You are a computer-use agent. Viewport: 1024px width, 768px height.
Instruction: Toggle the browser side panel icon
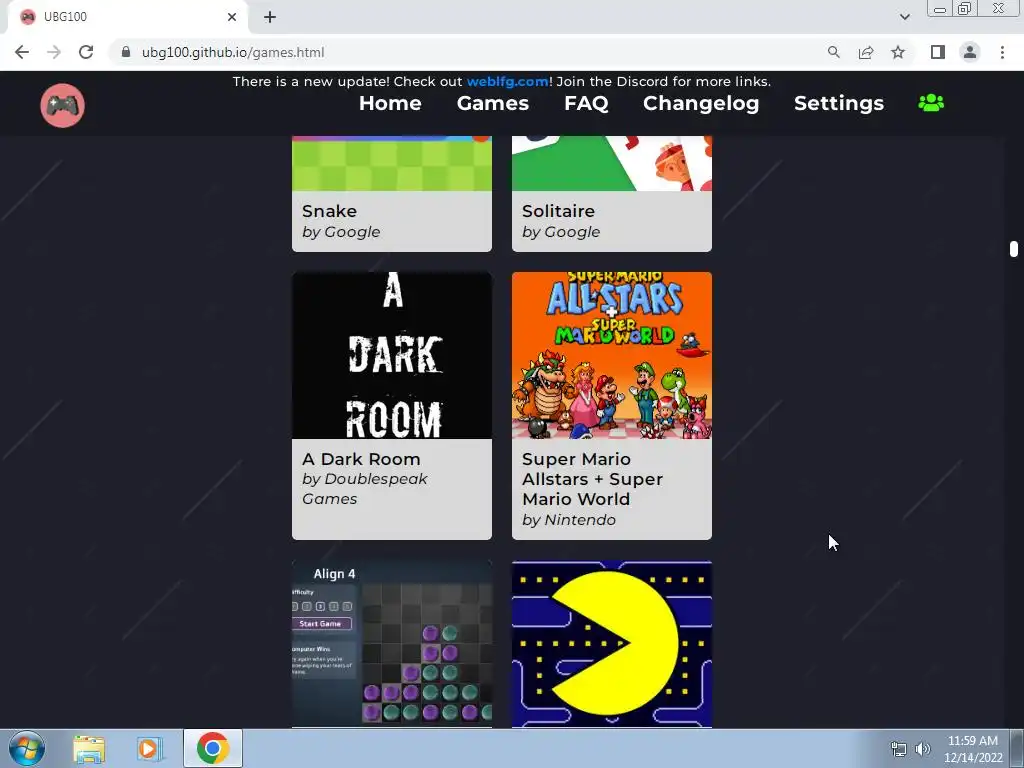(x=938, y=52)
